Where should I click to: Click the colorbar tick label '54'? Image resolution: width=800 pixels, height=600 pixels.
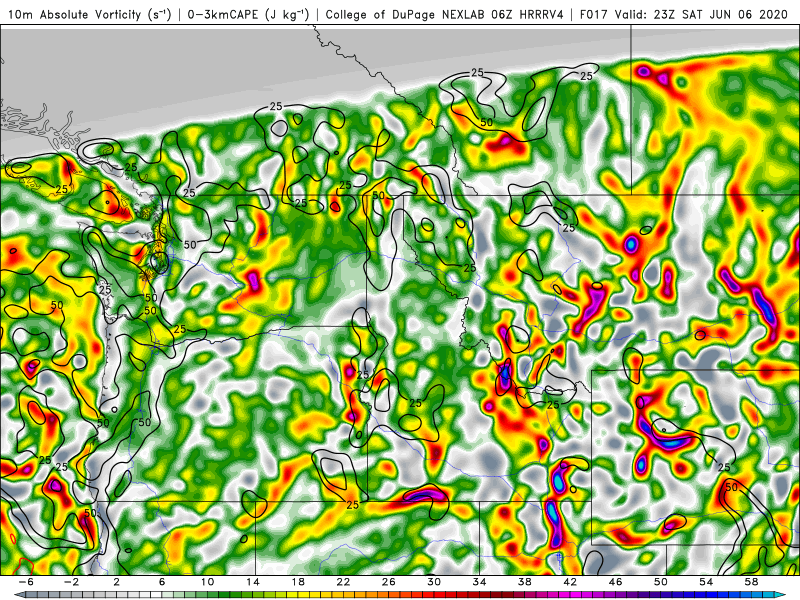(x=706, y=582)
